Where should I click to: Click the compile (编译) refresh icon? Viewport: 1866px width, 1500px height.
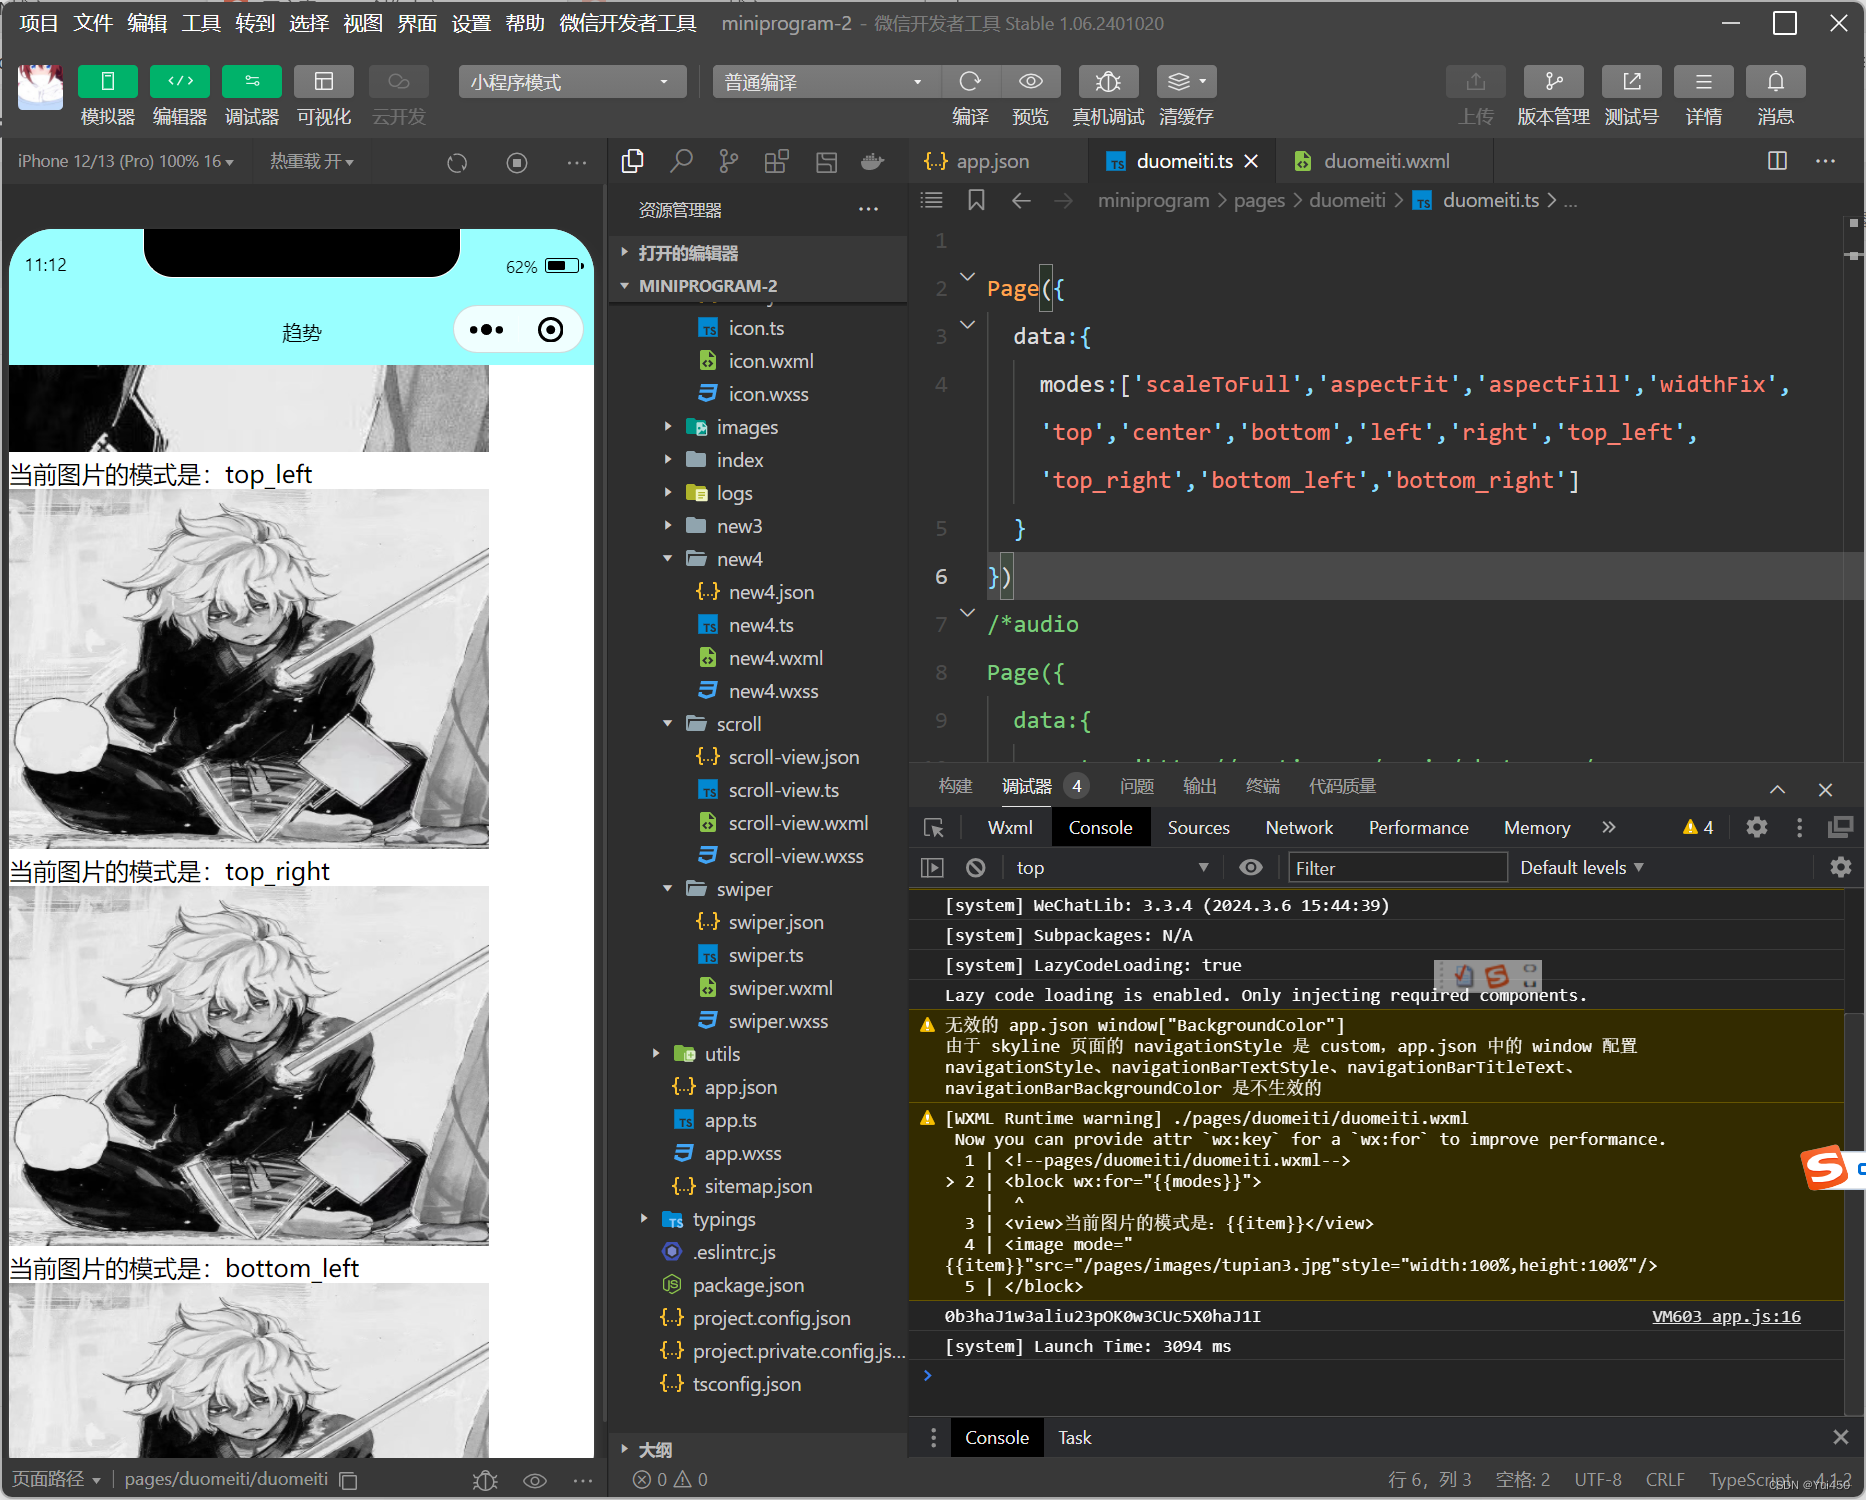click(970, 82)
